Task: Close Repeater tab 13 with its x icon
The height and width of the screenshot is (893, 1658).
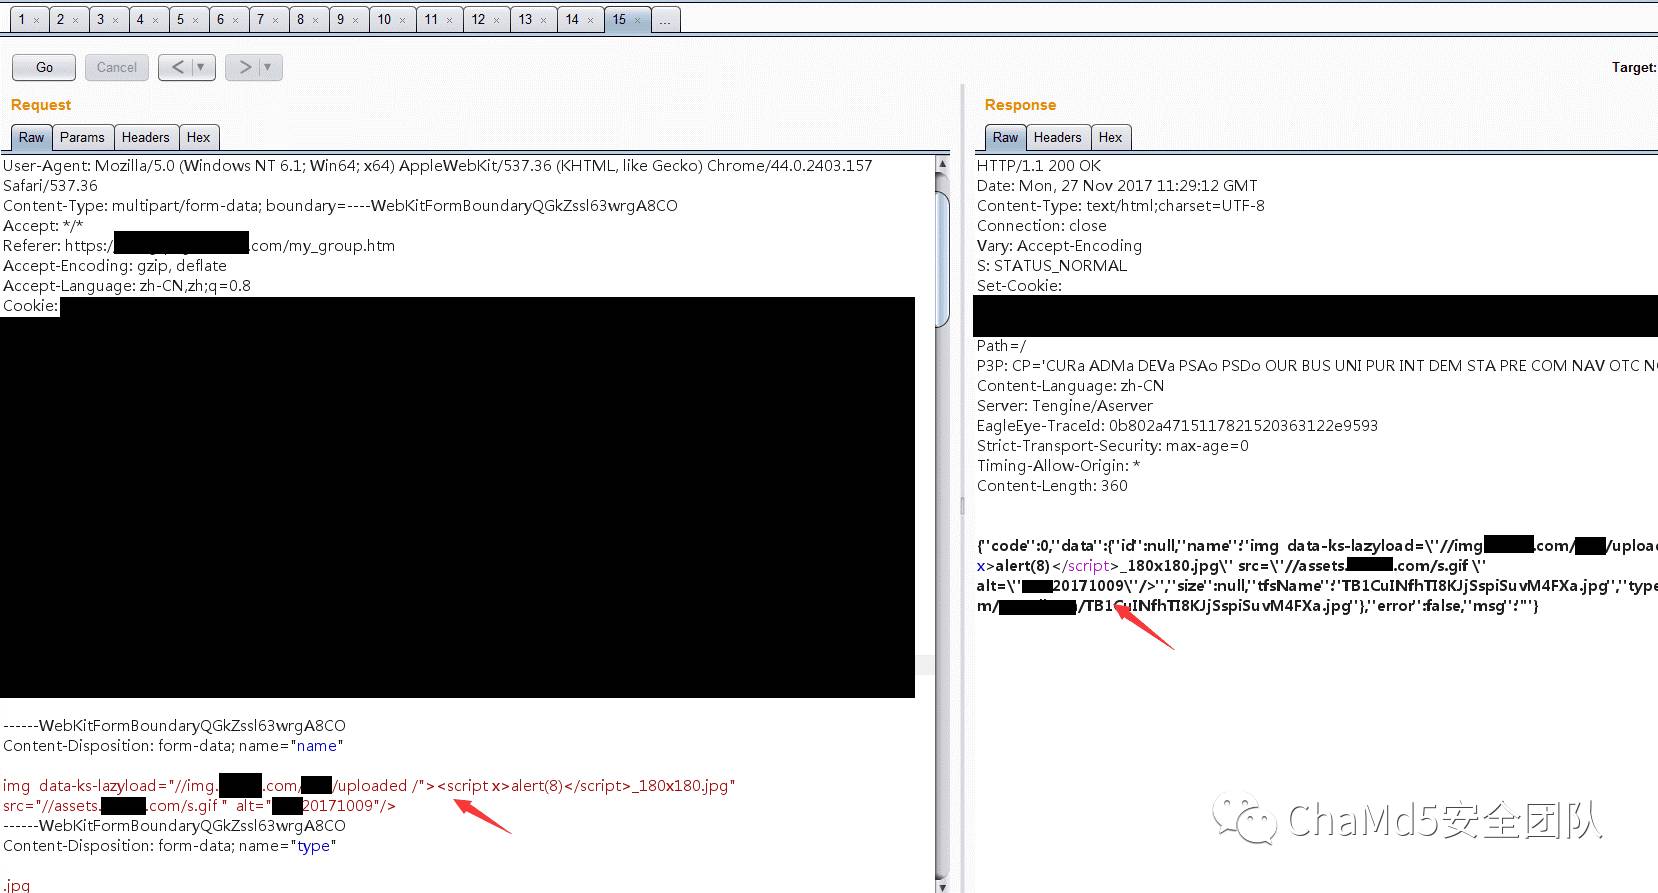Action: [x=543, y=20]
